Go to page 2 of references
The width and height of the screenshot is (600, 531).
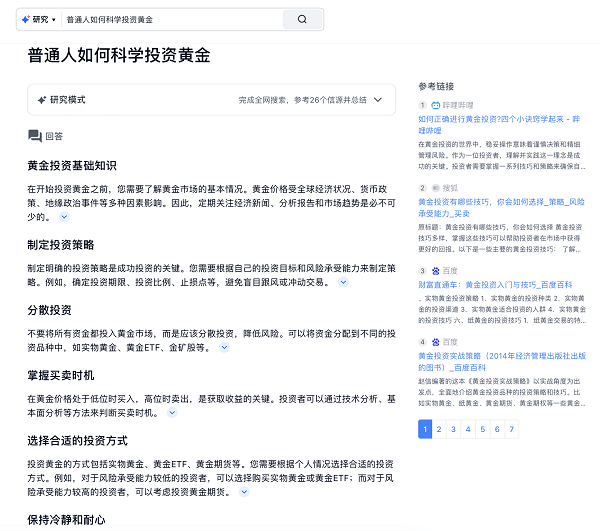440,429
